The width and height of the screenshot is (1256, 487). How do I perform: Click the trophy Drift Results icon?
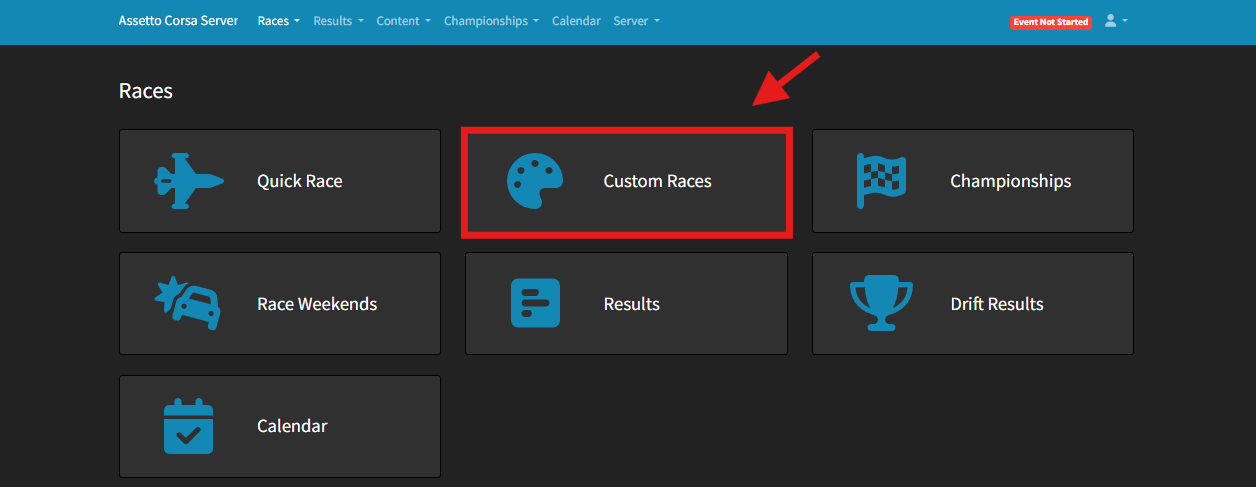(x=881, y=304)
